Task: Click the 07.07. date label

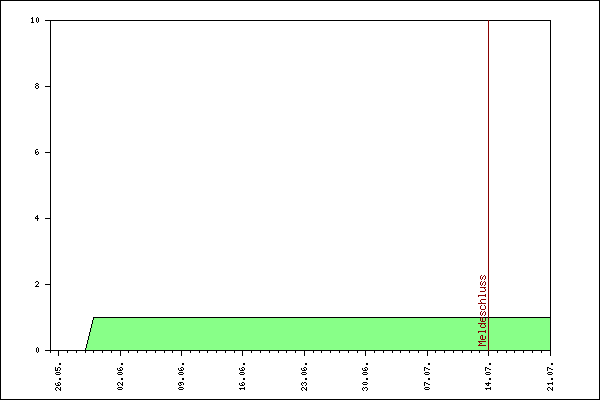Action: pos(427,377)
